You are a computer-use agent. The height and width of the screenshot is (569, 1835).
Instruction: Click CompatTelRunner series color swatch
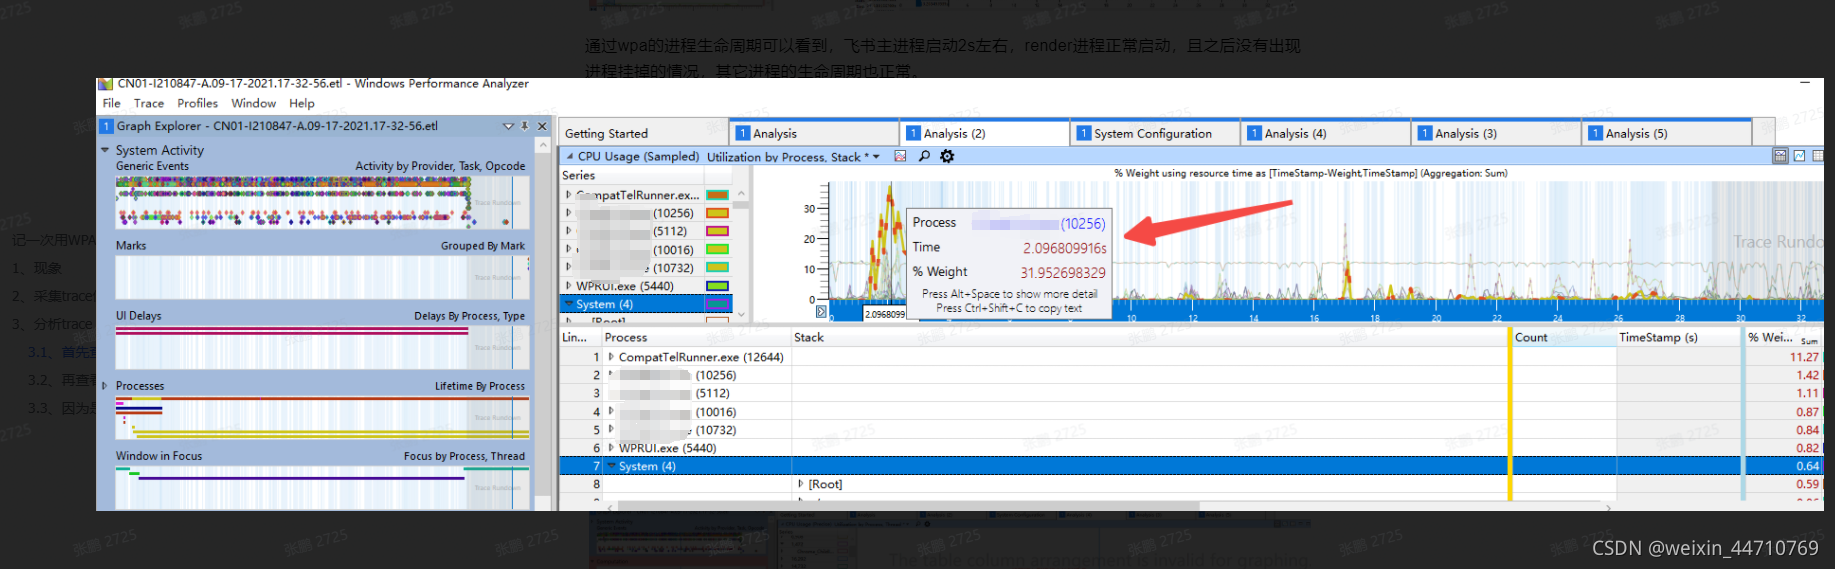pos(717,195)
